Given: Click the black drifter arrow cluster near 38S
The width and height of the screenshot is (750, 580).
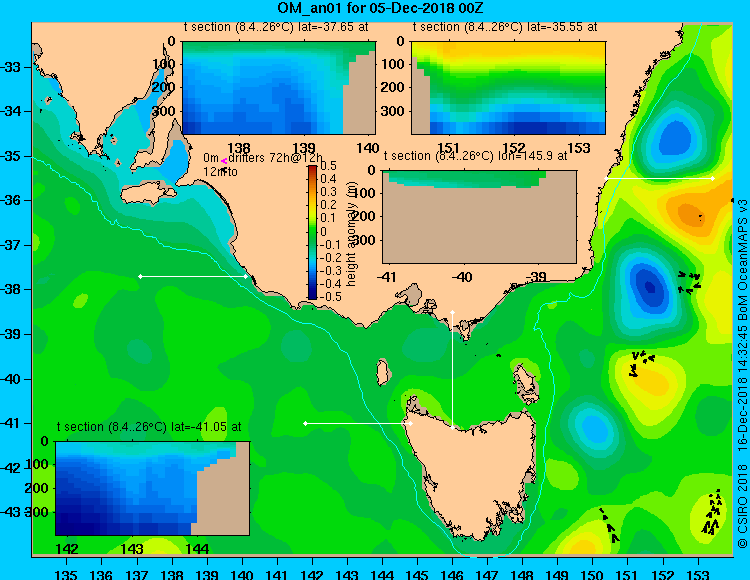Looking at the screenshot, I should [689, 282].
